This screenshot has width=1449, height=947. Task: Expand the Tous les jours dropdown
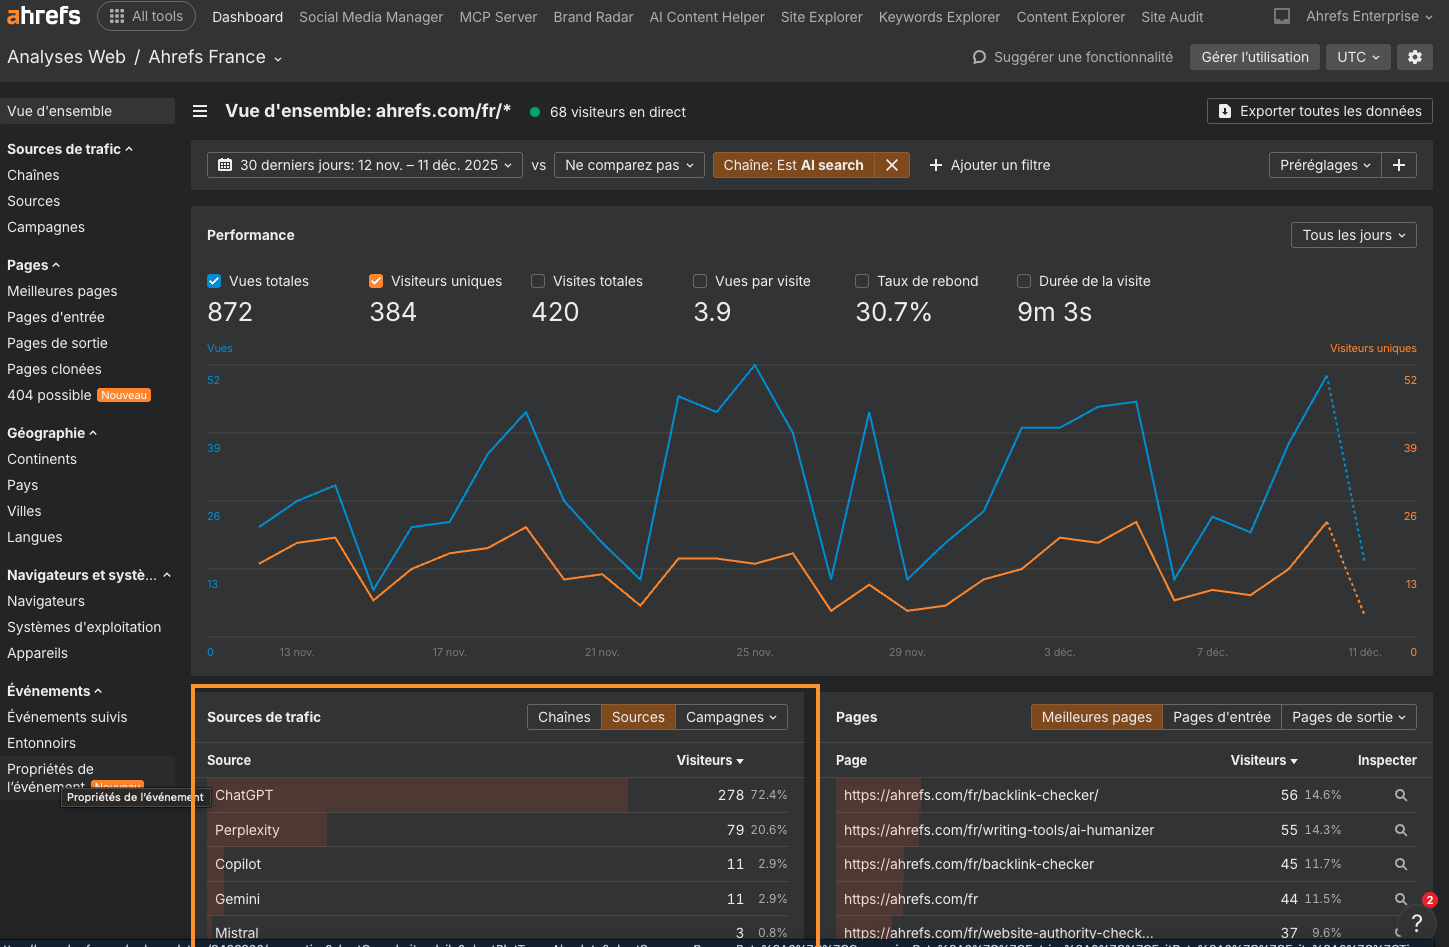tap(1353, 235)
